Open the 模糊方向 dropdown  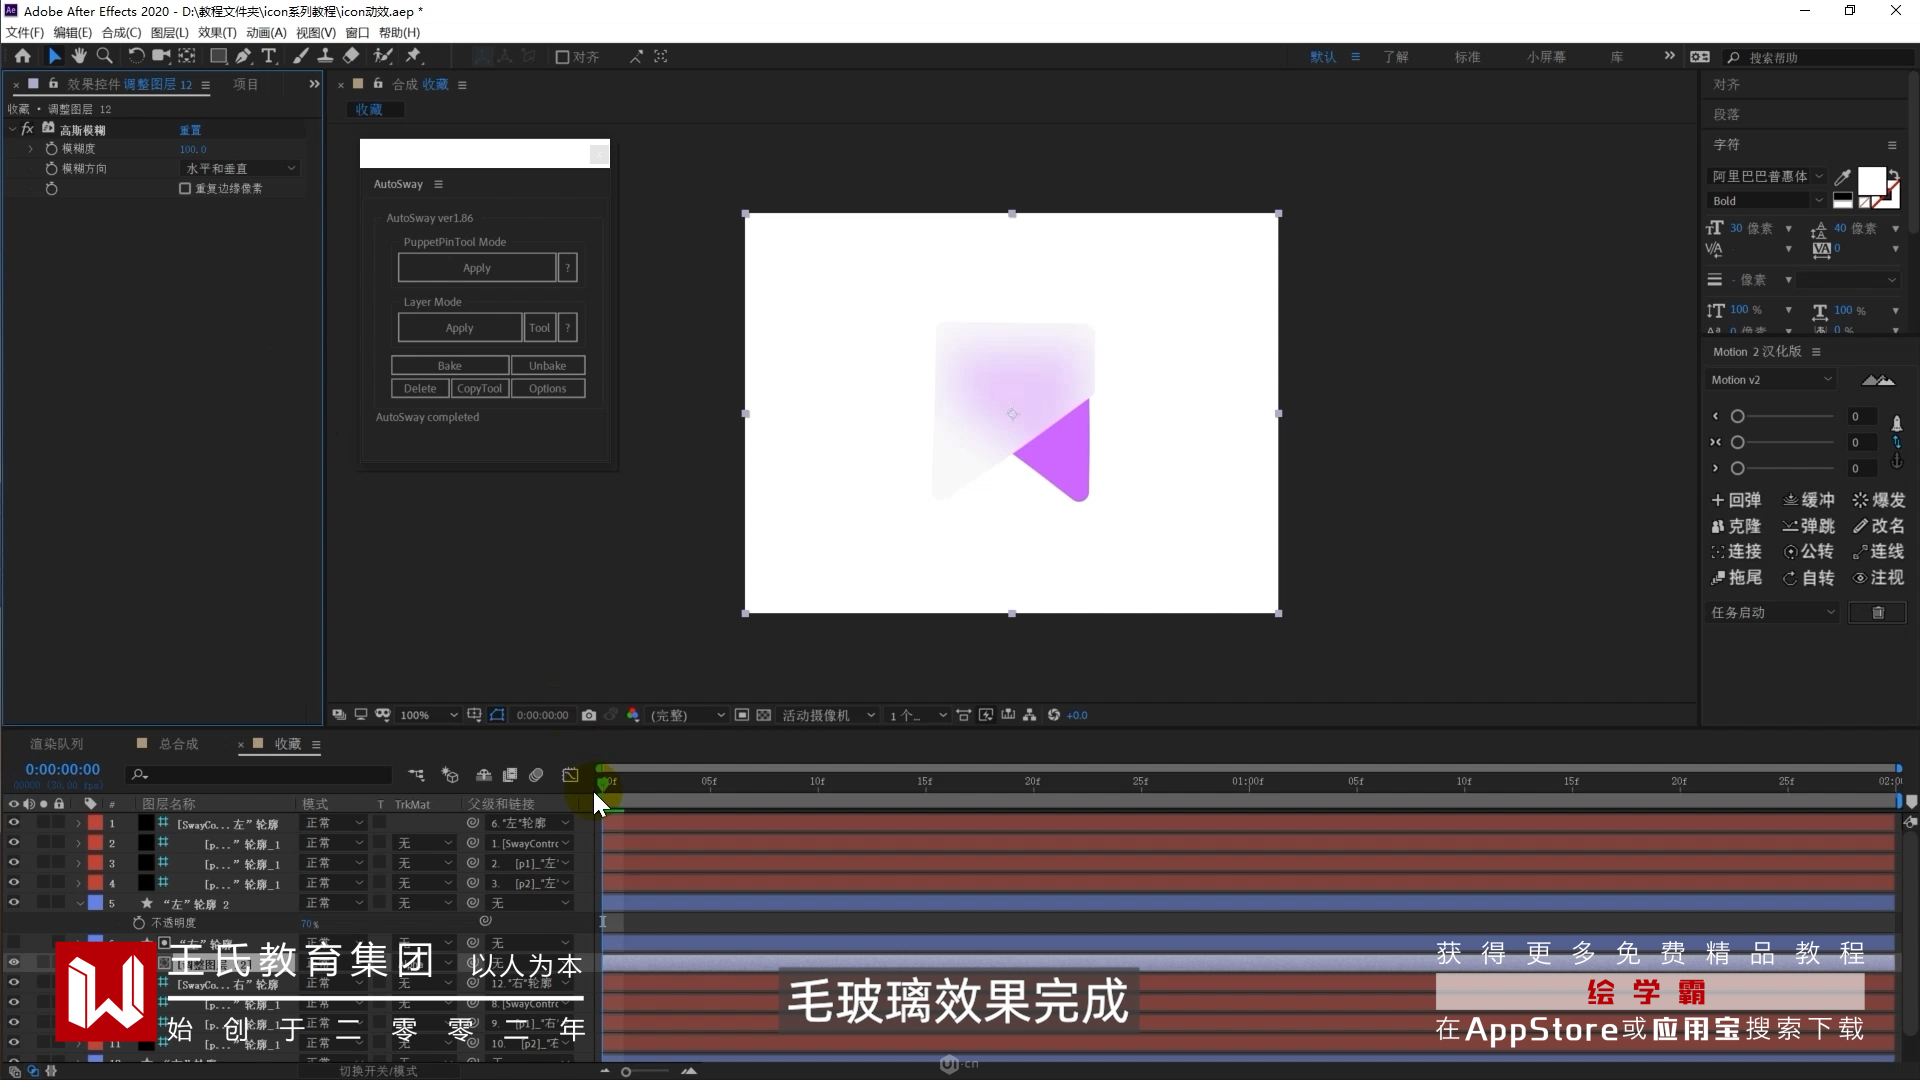240,168
